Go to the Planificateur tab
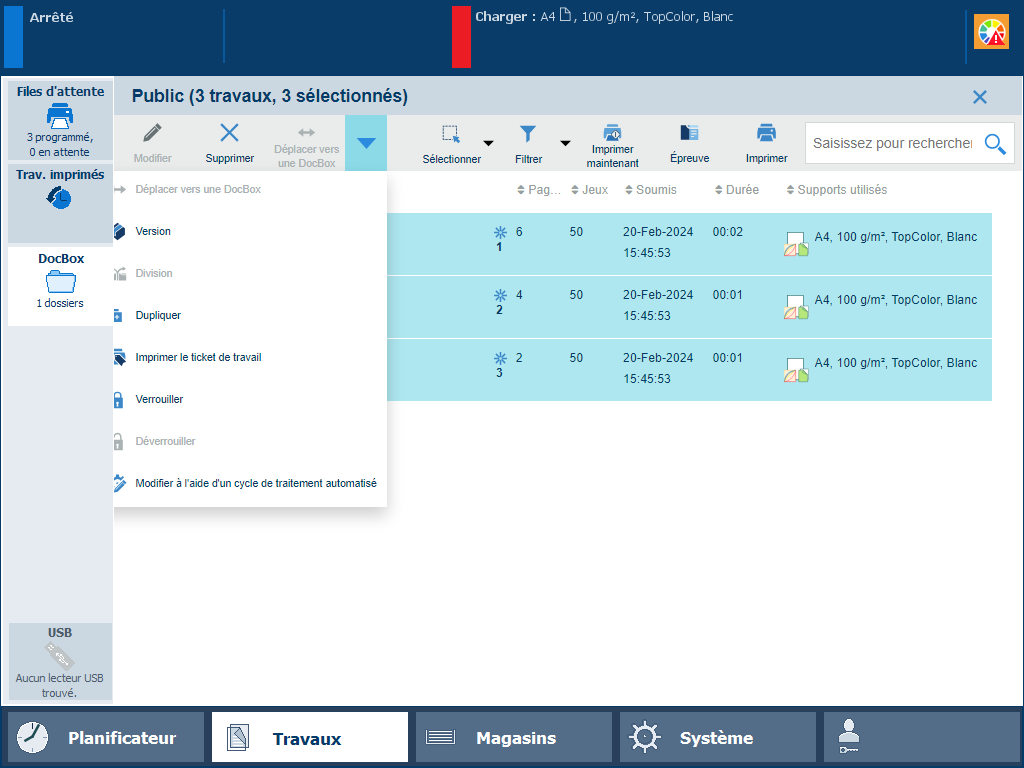 [106, 738]
